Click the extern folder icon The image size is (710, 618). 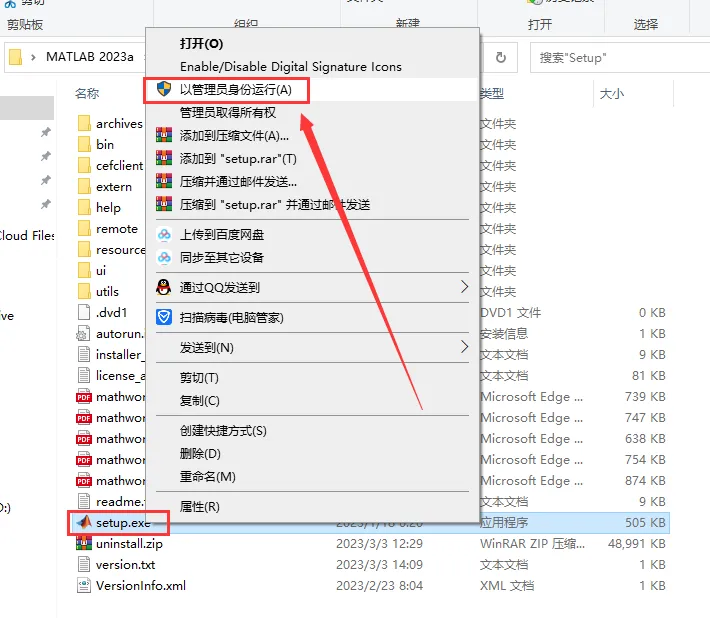84,186
